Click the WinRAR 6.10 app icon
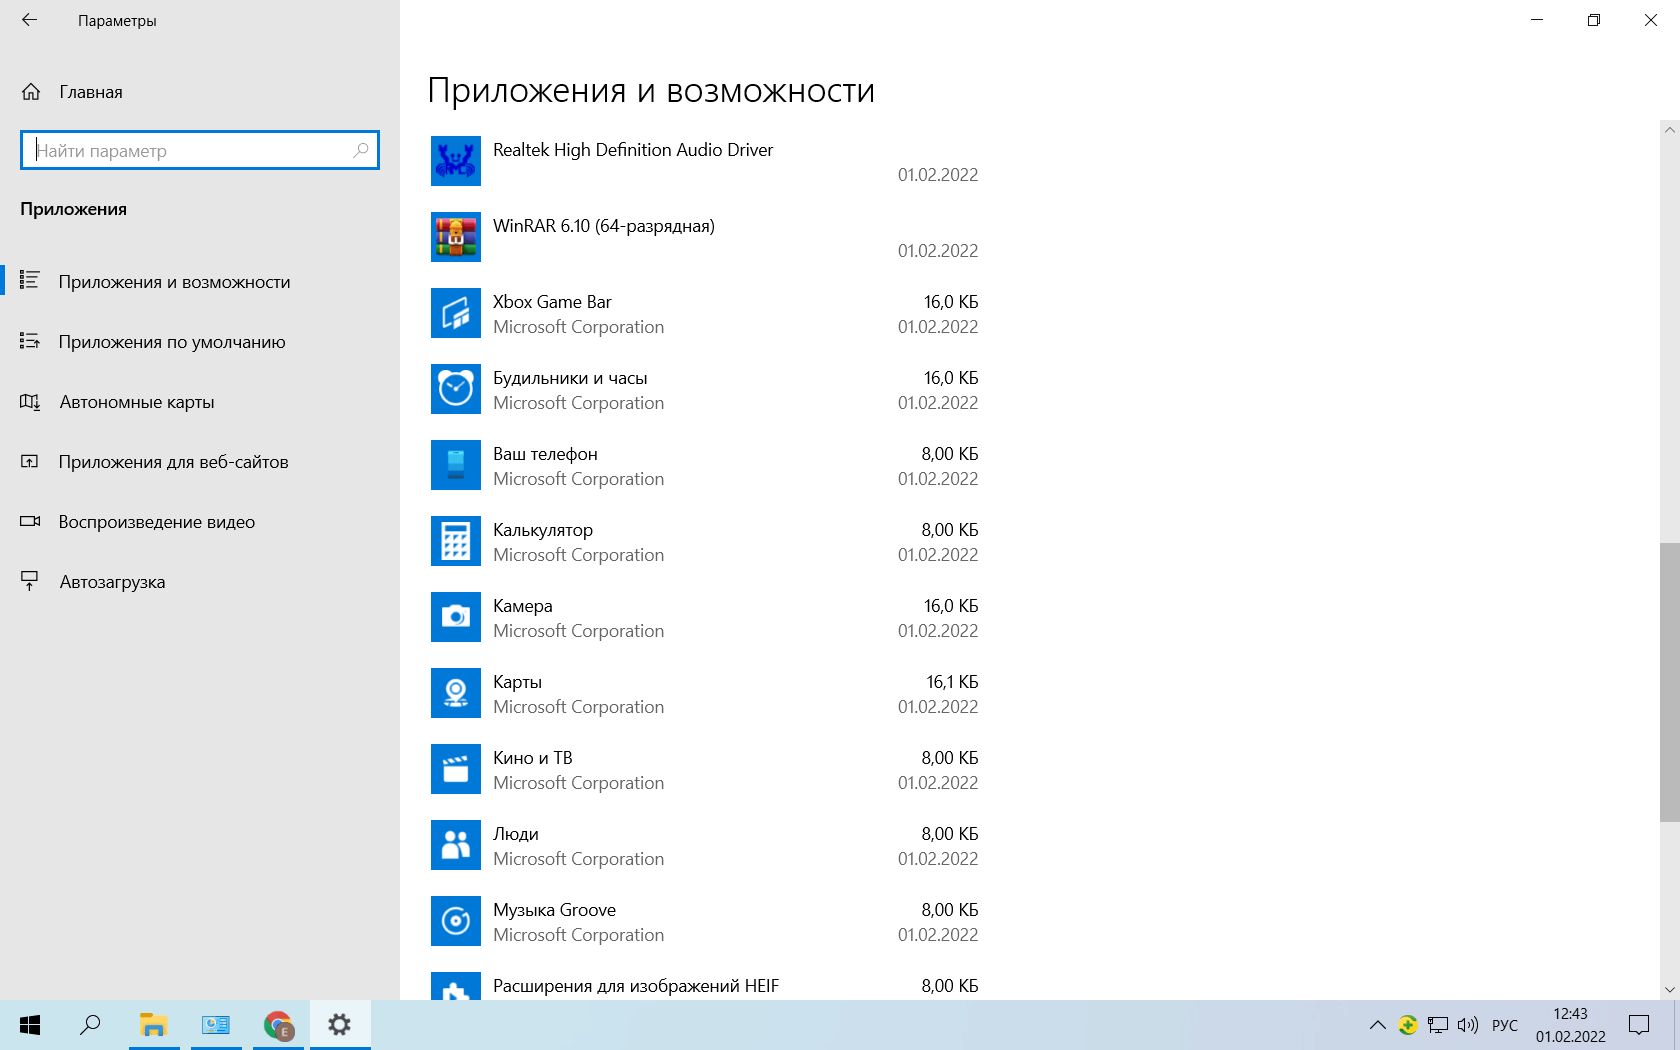 455,237
